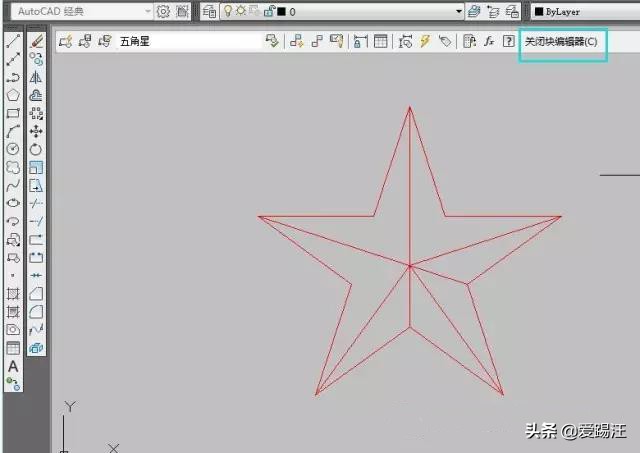This screenshot has height=453, width=640.
Task: Click the Table tool in Draw toolbar
Action: pyautogui.click(x=13, y=348)
